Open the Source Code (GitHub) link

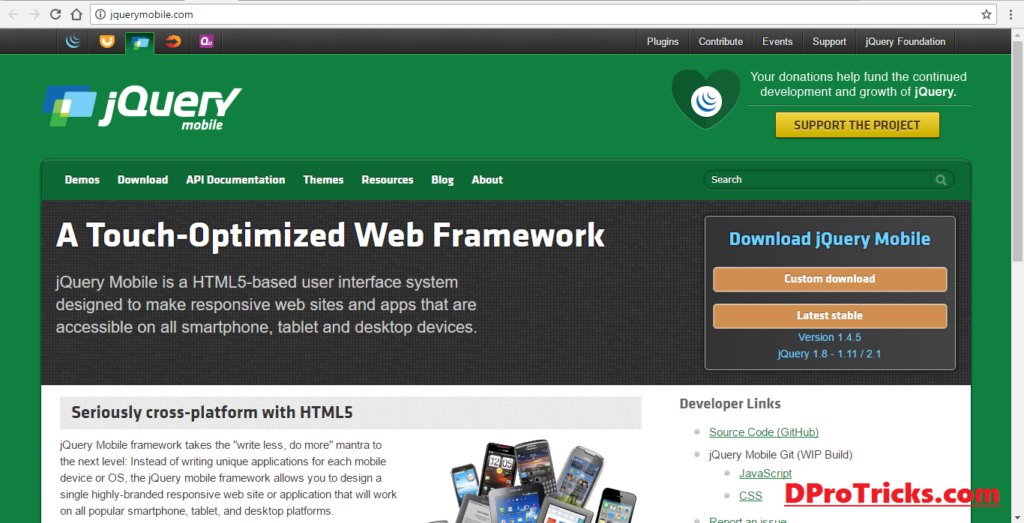(x=763, y=432)
